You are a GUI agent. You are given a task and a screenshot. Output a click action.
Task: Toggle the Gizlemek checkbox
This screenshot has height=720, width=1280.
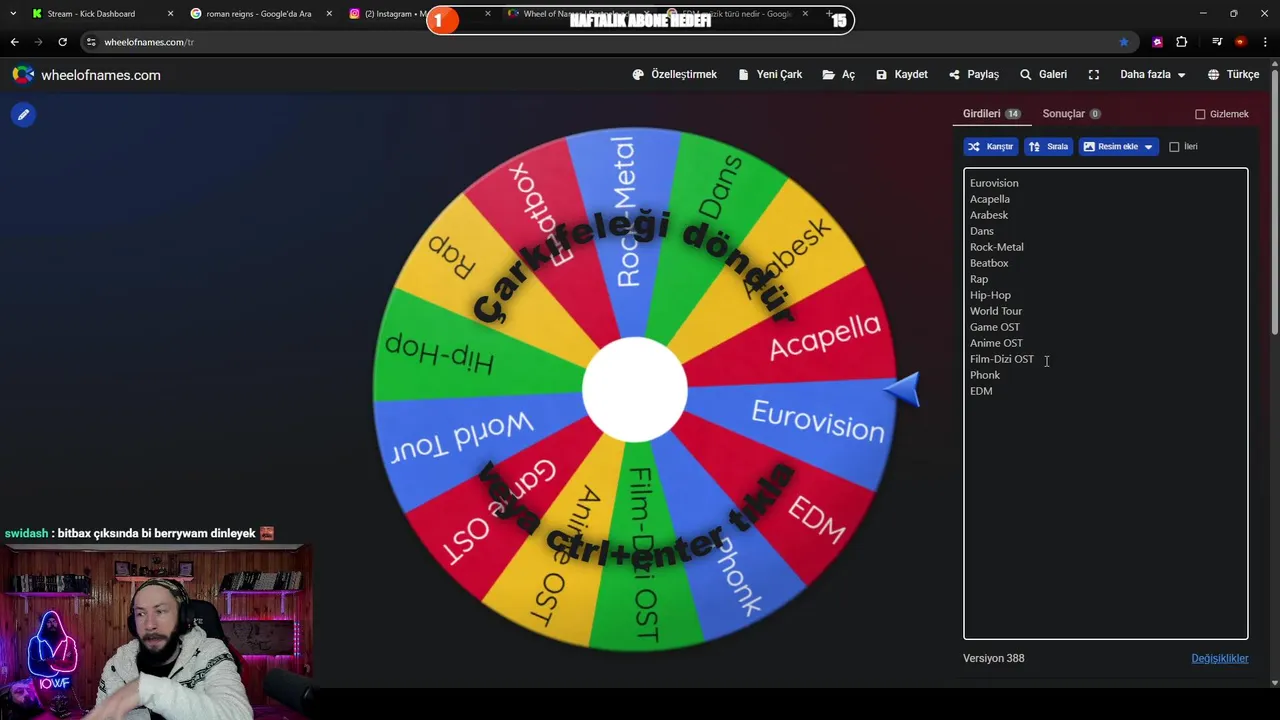pos(1200,114)
